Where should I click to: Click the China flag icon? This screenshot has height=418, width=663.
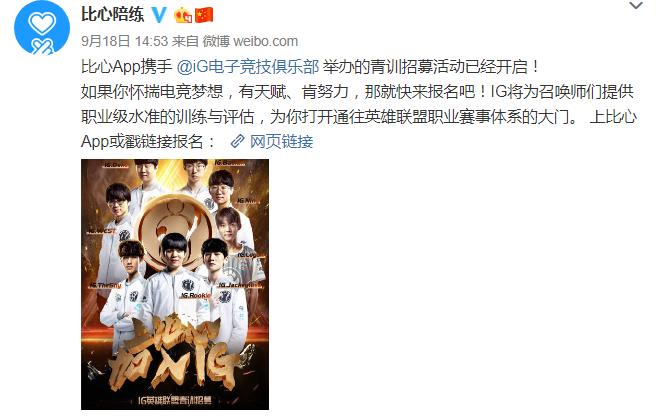204,15
